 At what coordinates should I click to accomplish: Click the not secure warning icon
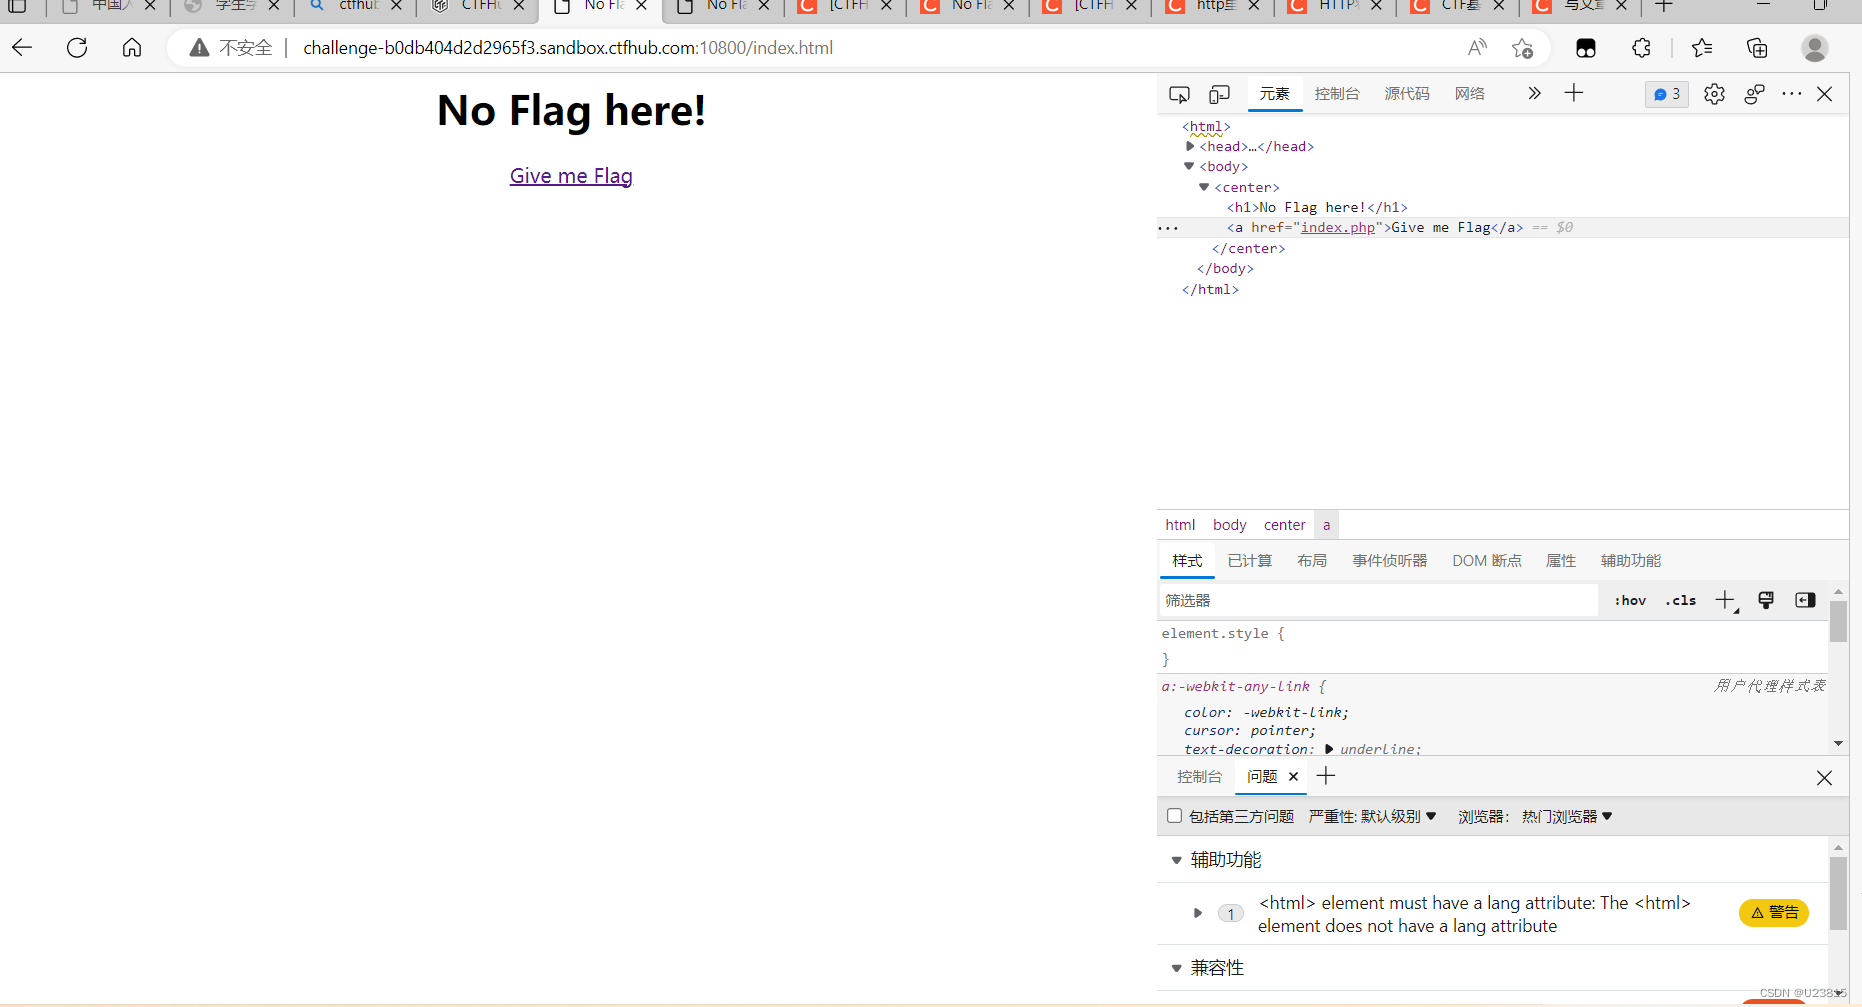(200, 48)
